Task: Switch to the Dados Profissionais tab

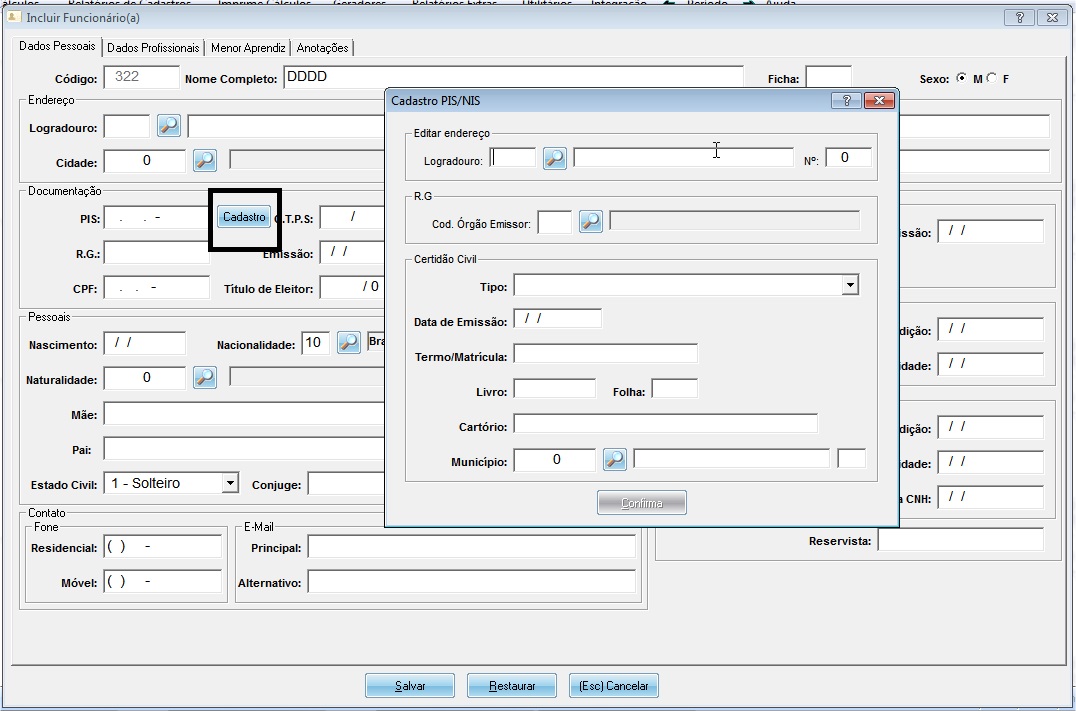Action: [x=153, y=48]
